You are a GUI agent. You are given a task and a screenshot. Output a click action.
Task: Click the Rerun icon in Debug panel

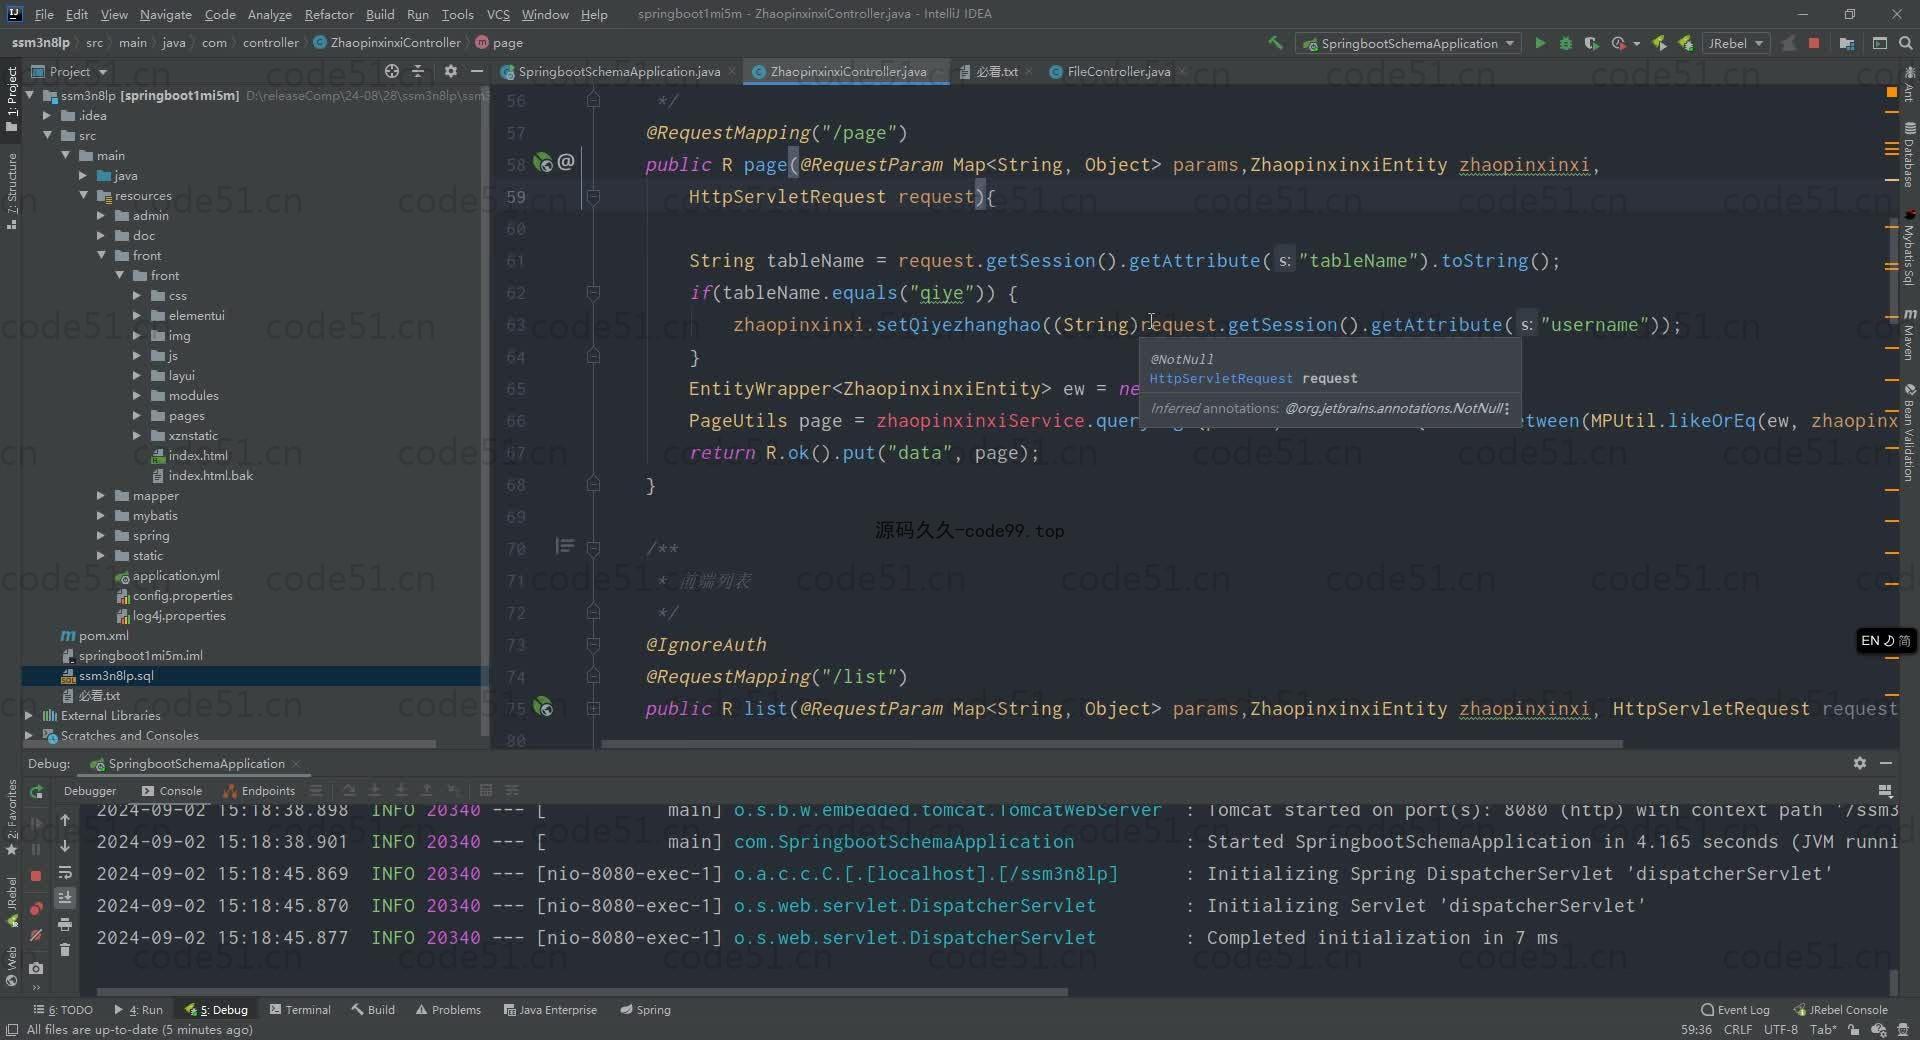click(x=37, y=791)
